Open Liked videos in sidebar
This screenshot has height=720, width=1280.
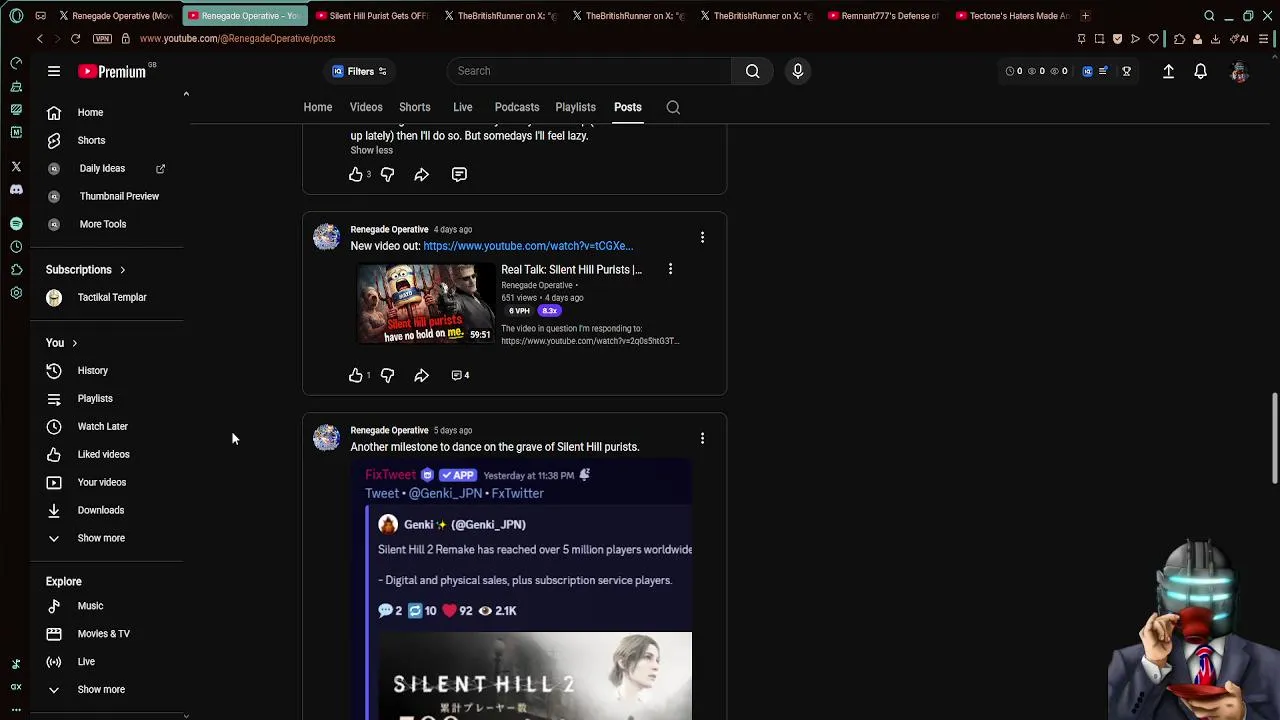coord(103,454)
